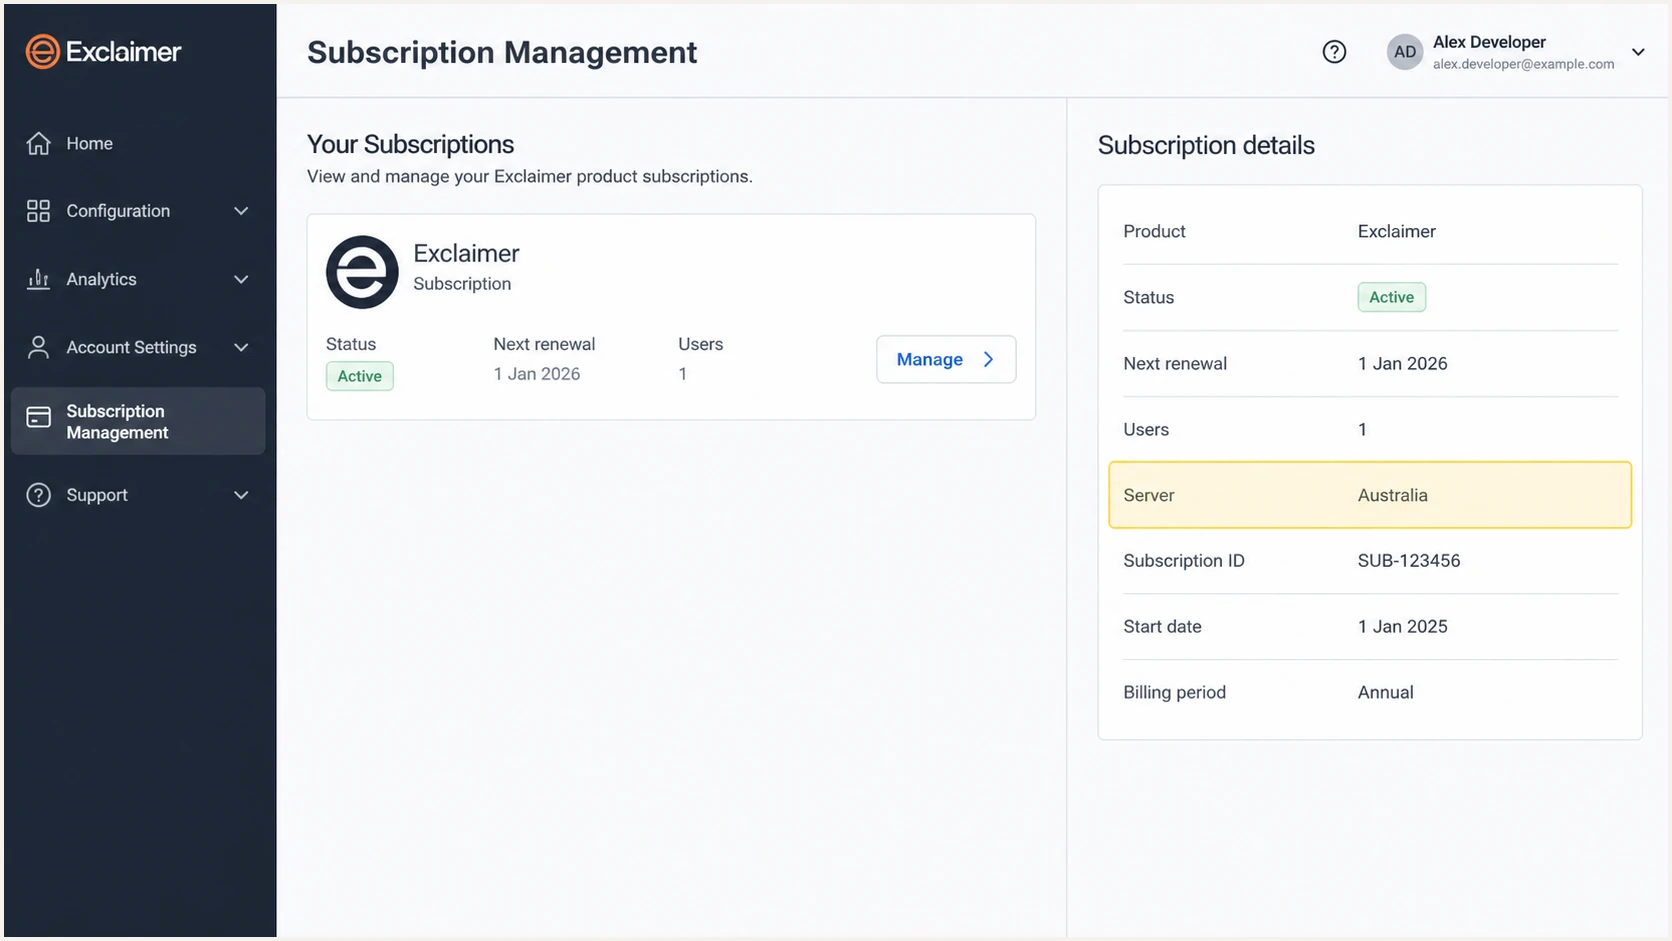
Task: Select Subscription Management sidebar item
Action: (x=138, y=421)
